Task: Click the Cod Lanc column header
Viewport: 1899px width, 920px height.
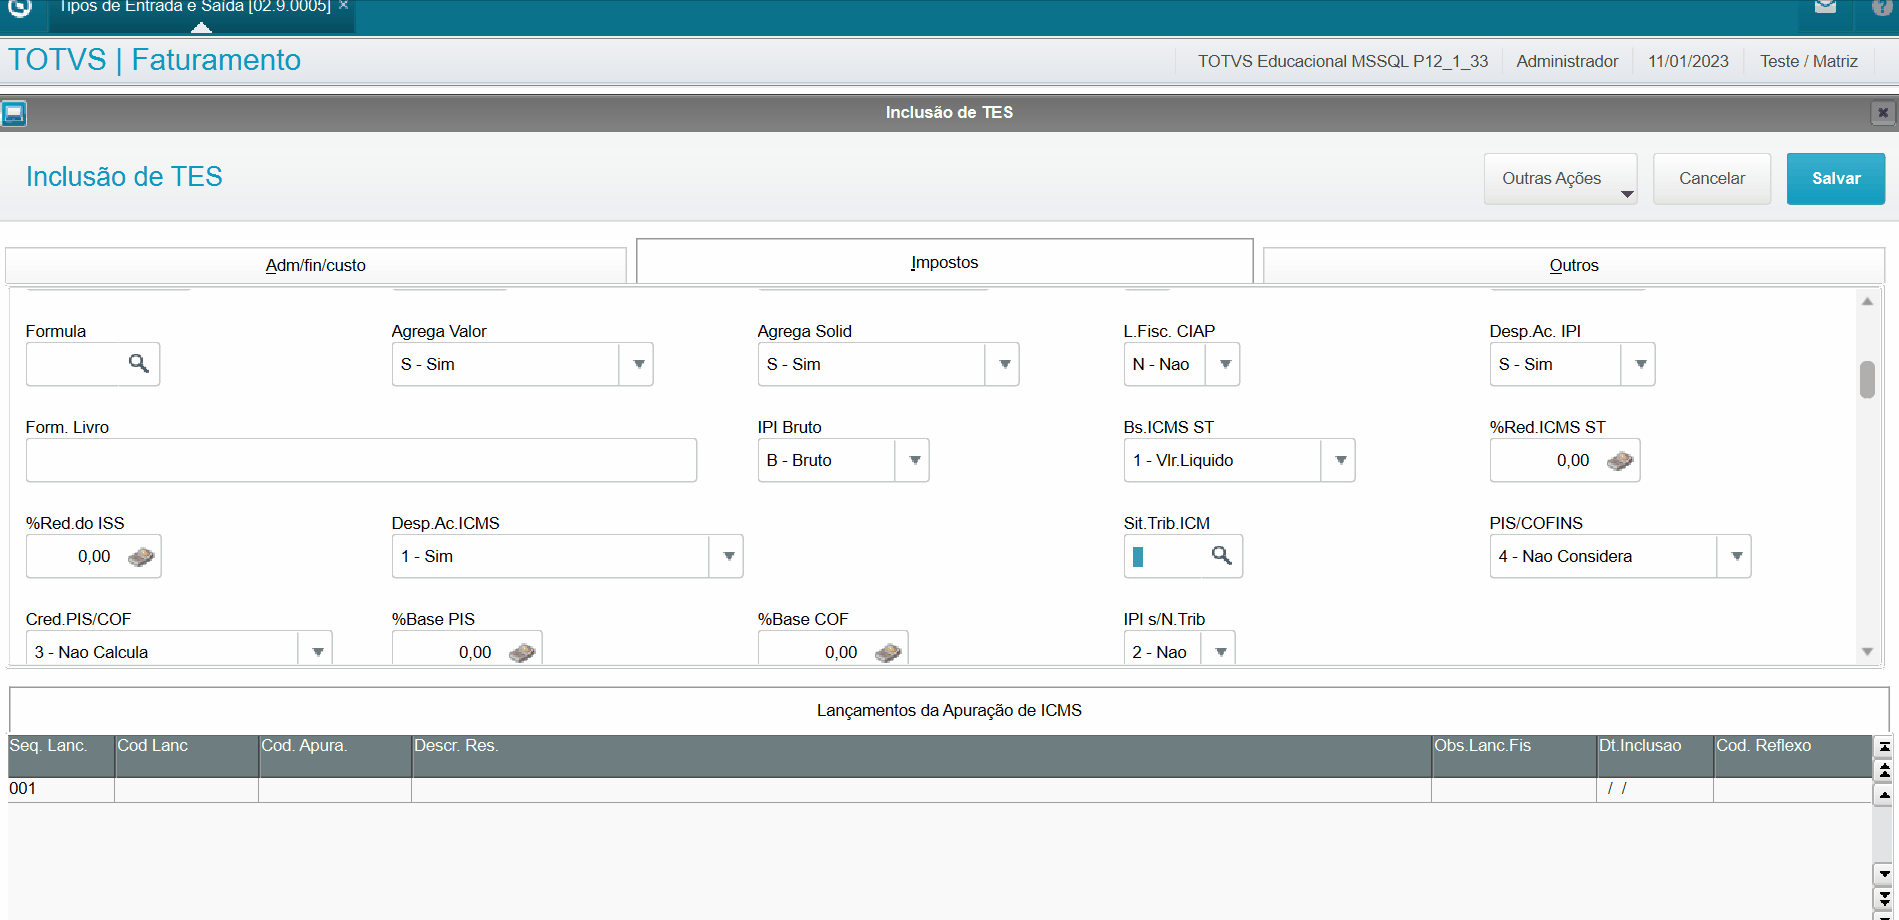Action: 186,756
